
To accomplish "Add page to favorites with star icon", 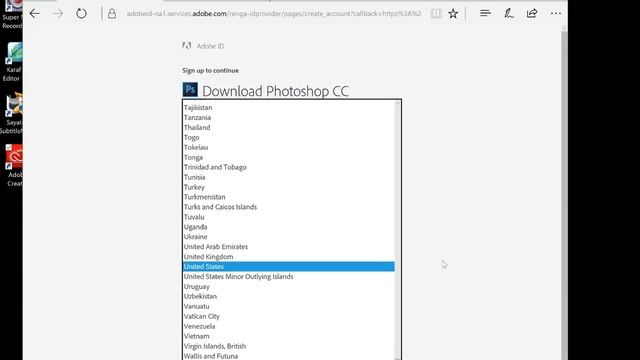I will coord(453,13).
